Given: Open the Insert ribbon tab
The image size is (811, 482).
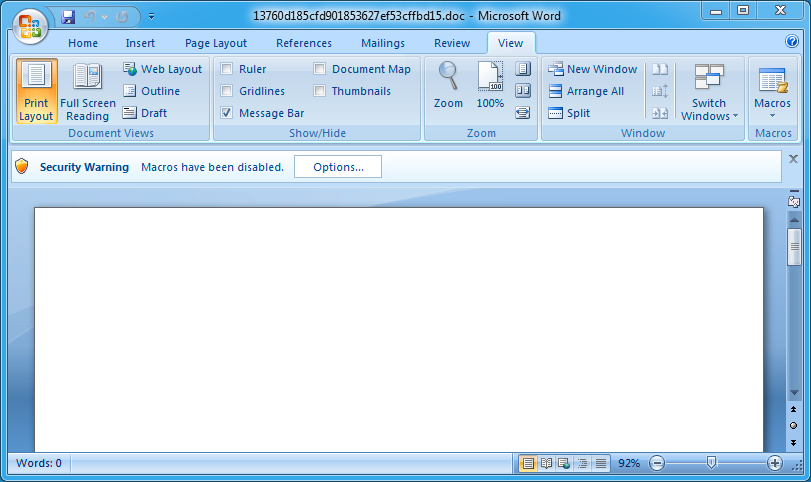Looking at the screenshot, I should 140,43.
